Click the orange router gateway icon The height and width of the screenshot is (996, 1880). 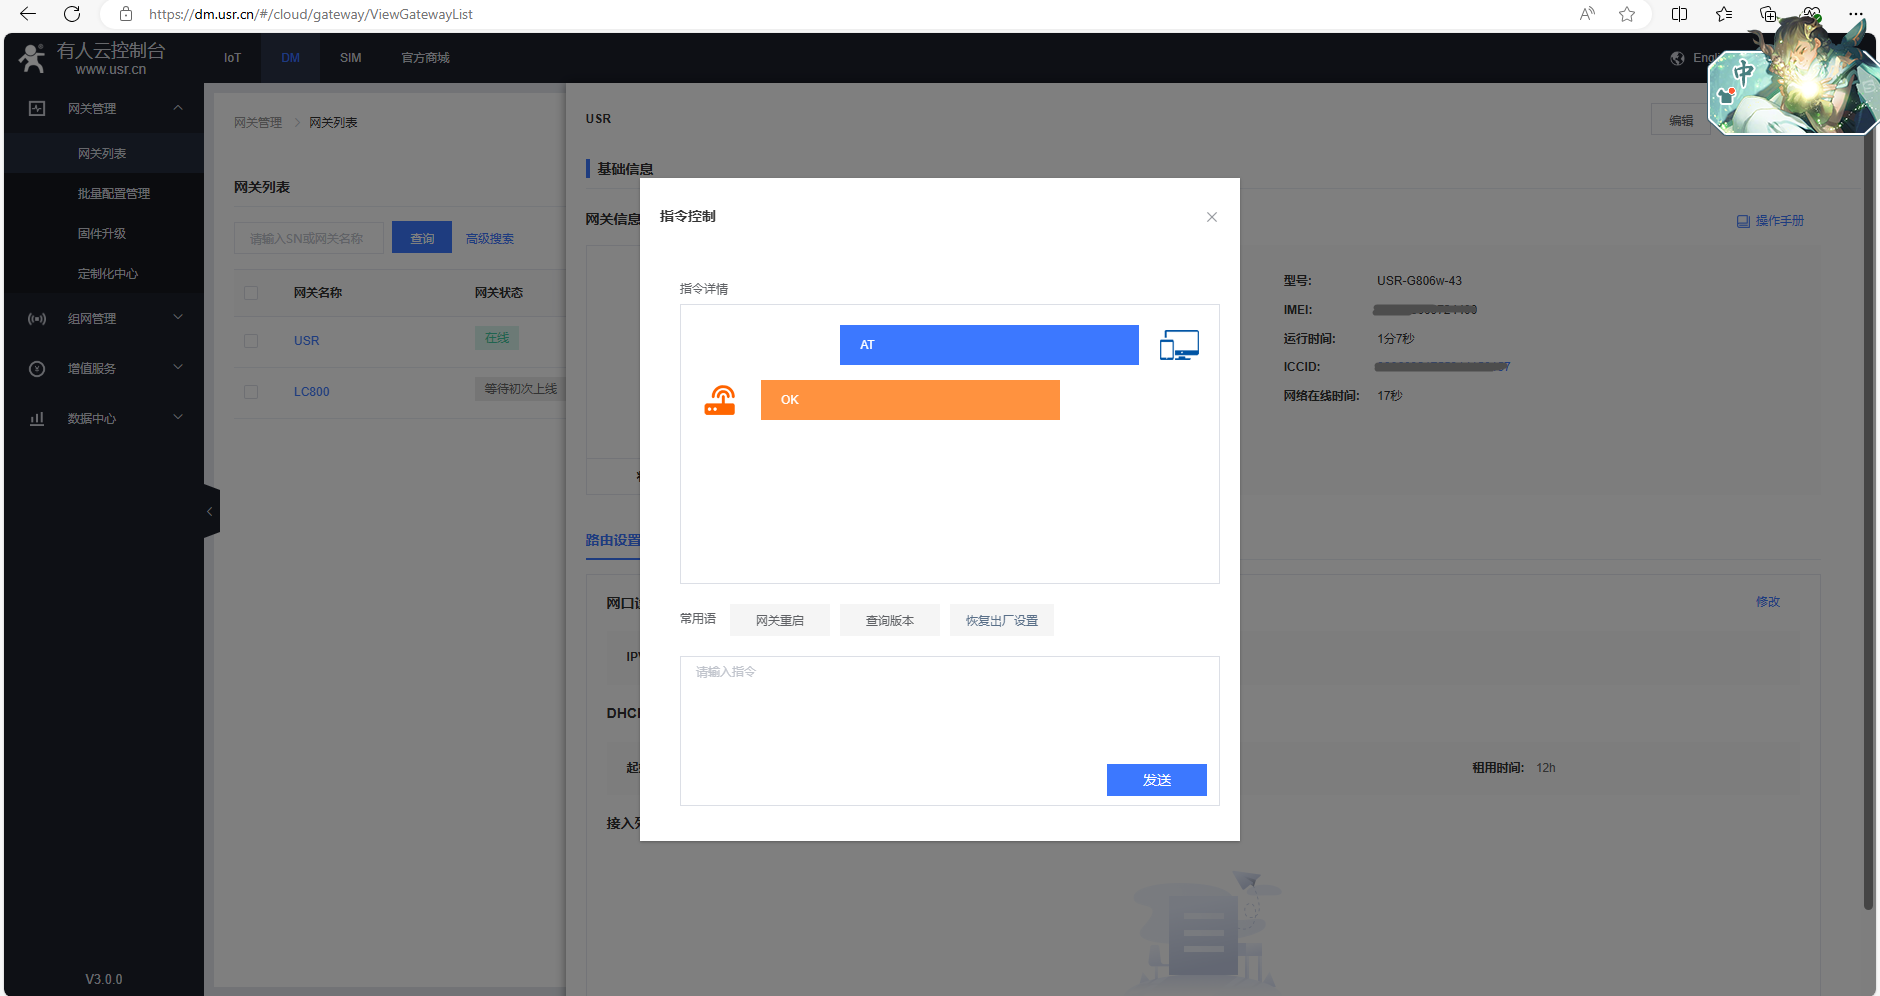pos(720,400)
